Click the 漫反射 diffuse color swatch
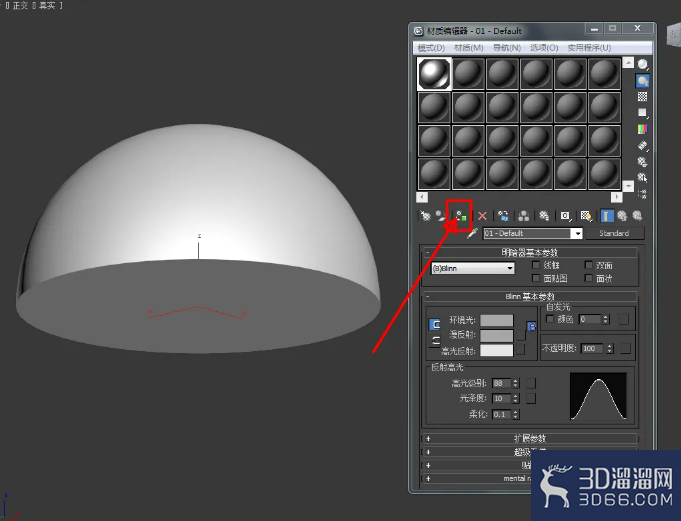681x521 pixels. pos(497,336)
